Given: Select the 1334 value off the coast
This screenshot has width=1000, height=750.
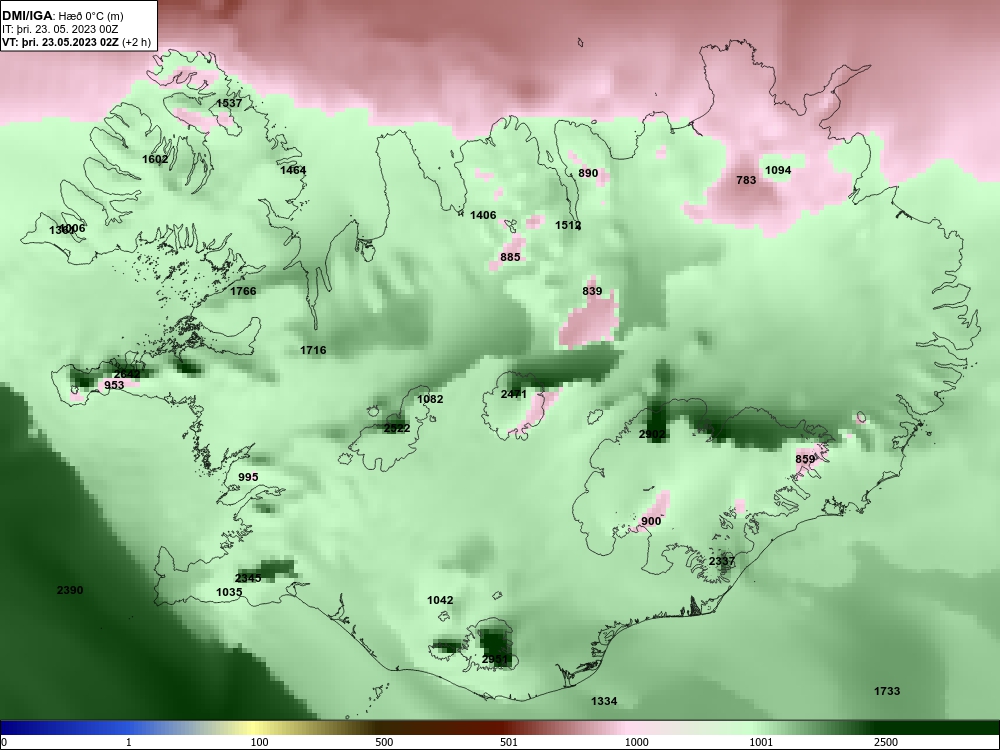Looking at the screenshot, I should coord(604,701).
